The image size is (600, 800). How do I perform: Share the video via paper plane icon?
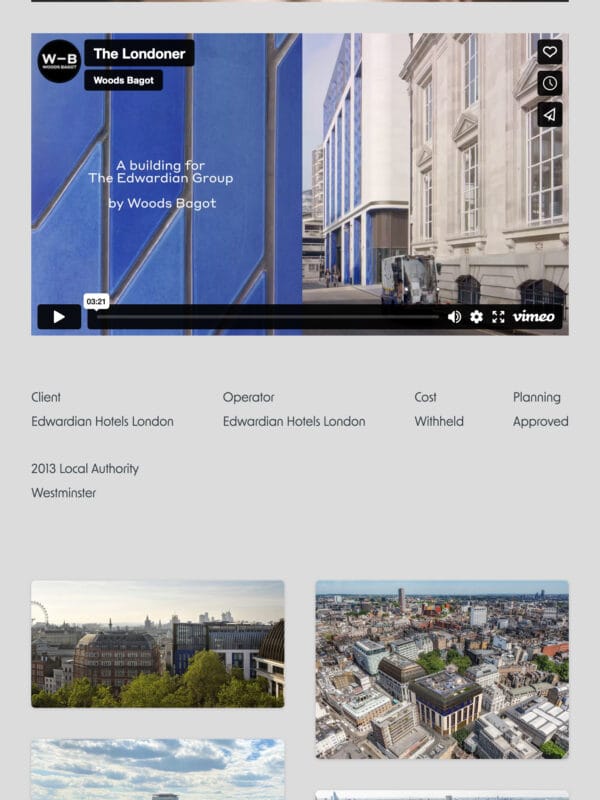[x=549, y=114]
